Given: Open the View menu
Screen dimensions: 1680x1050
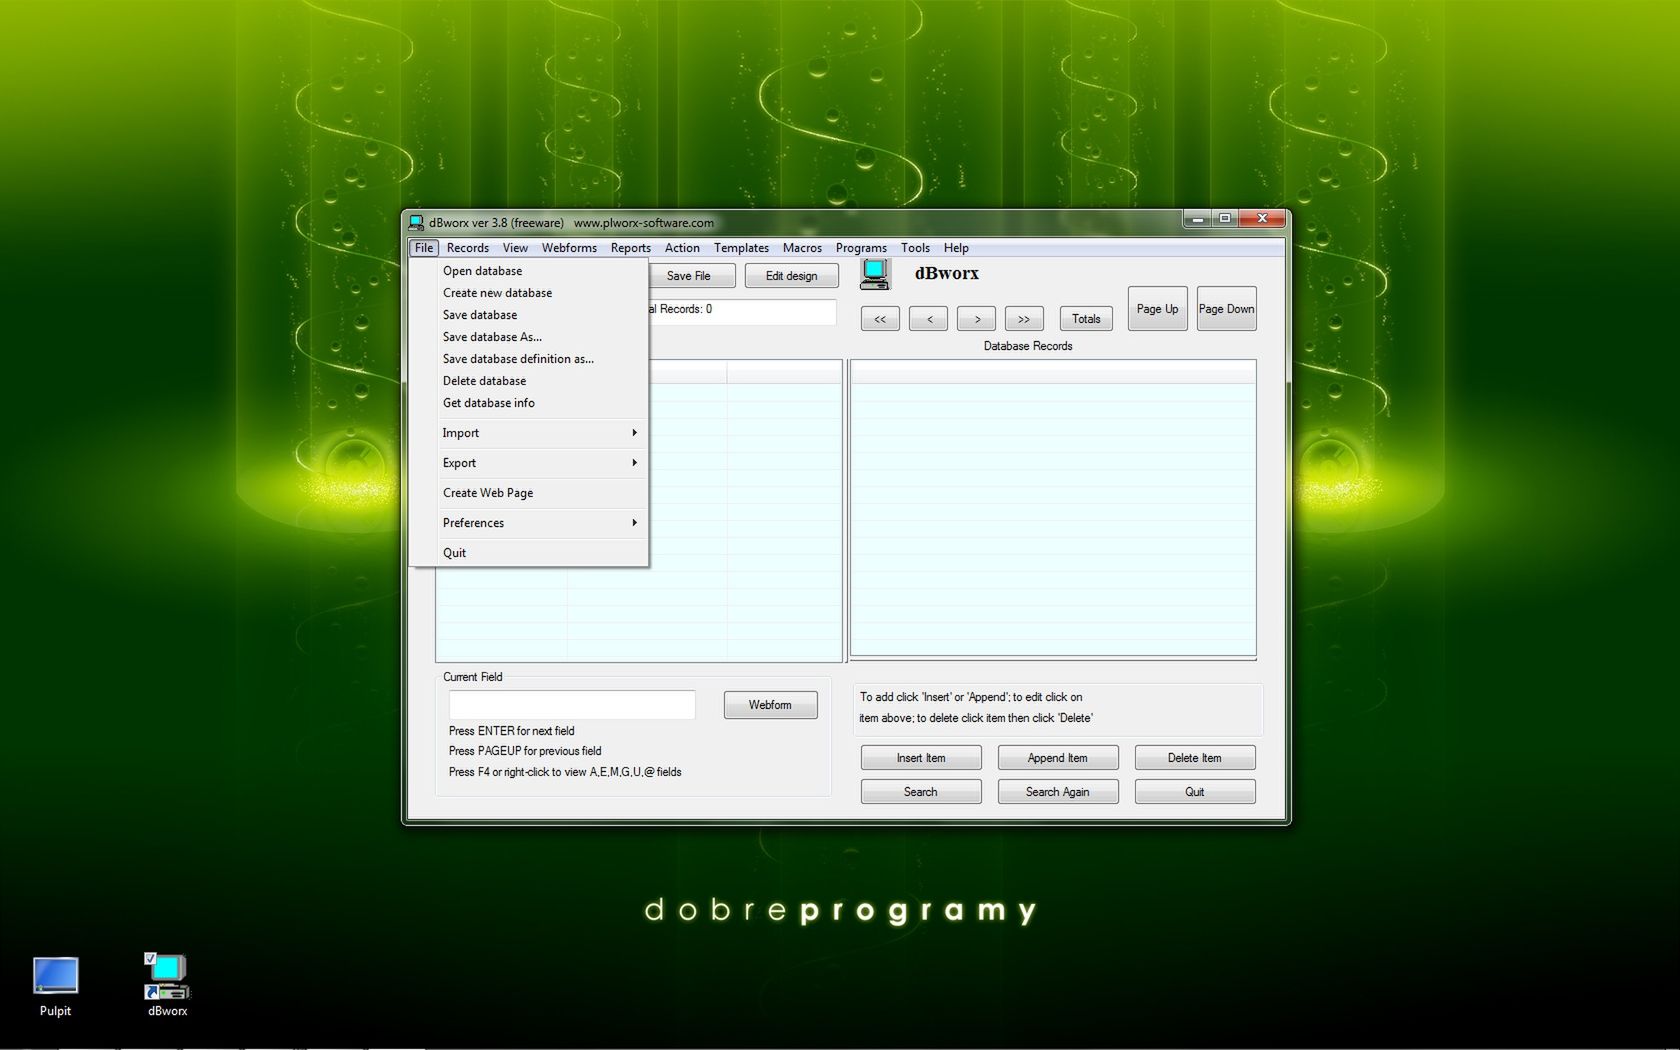Looking at the screenshot, I should click(515, 248).
